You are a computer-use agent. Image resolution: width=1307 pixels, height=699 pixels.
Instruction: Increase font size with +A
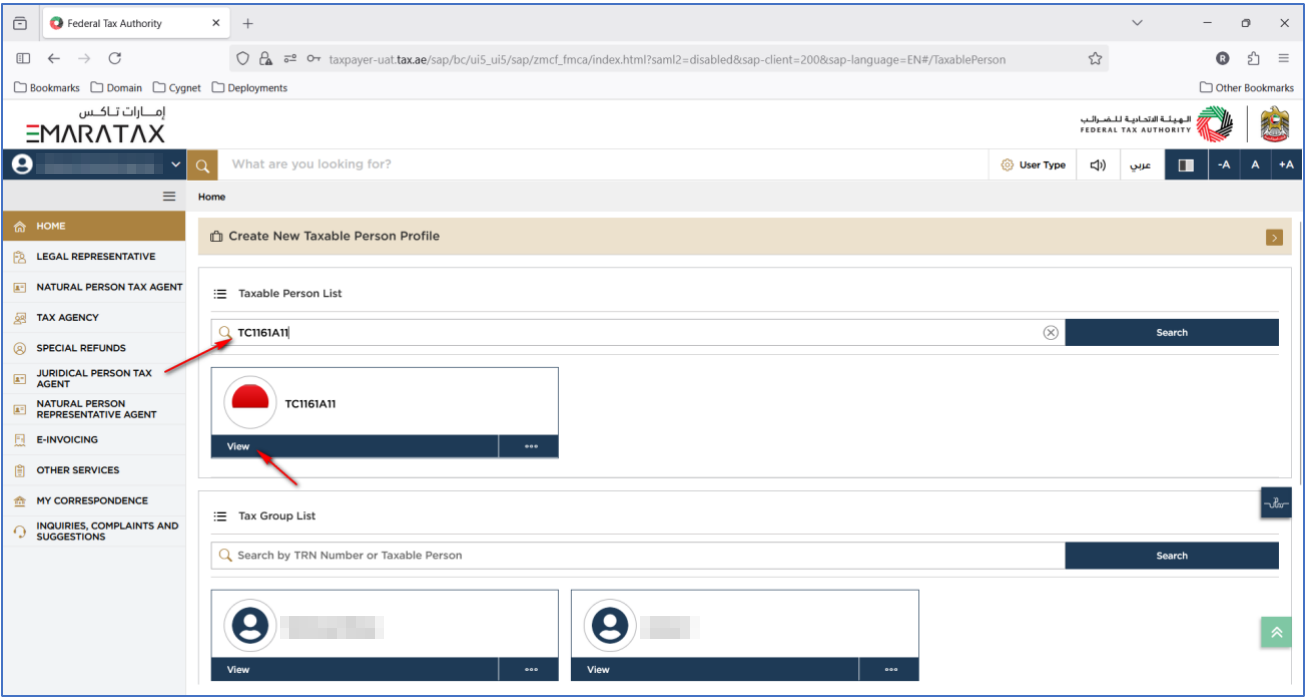[1287, 165]
